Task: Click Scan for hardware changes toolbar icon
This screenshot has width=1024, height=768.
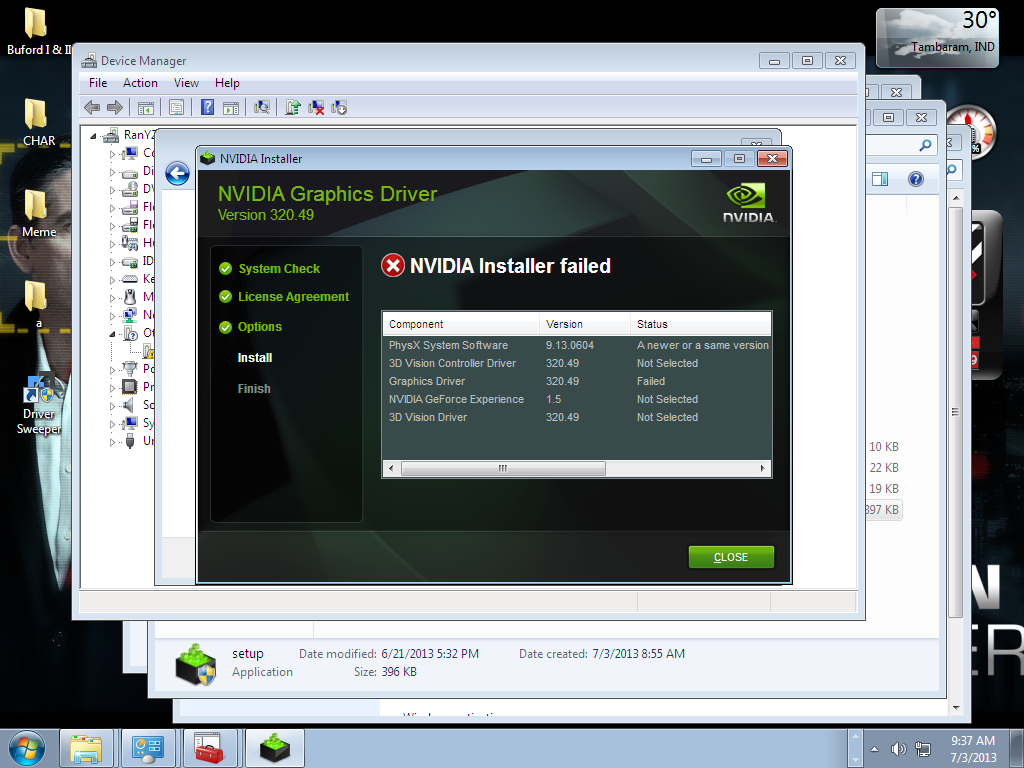Action: point(262,108)
